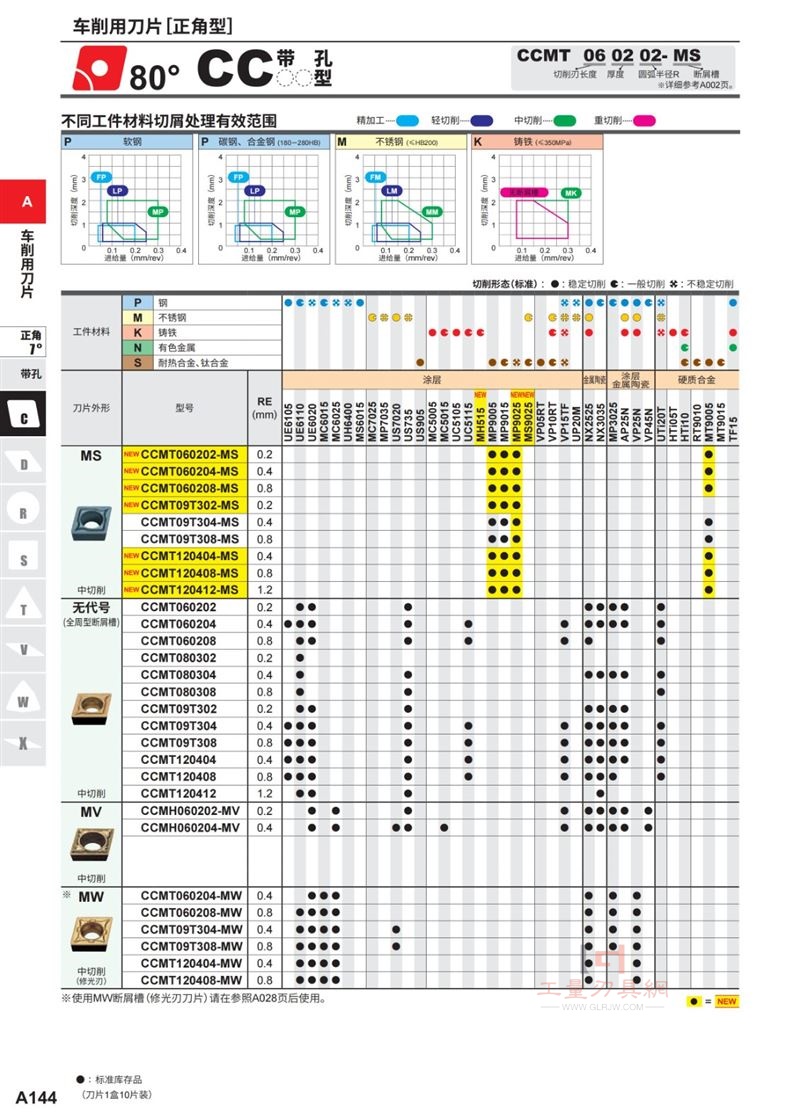
Task: Click the MP badge in the 碳钢、合金钢 chart
Action: pyautogui.click(x=295, y=211)
